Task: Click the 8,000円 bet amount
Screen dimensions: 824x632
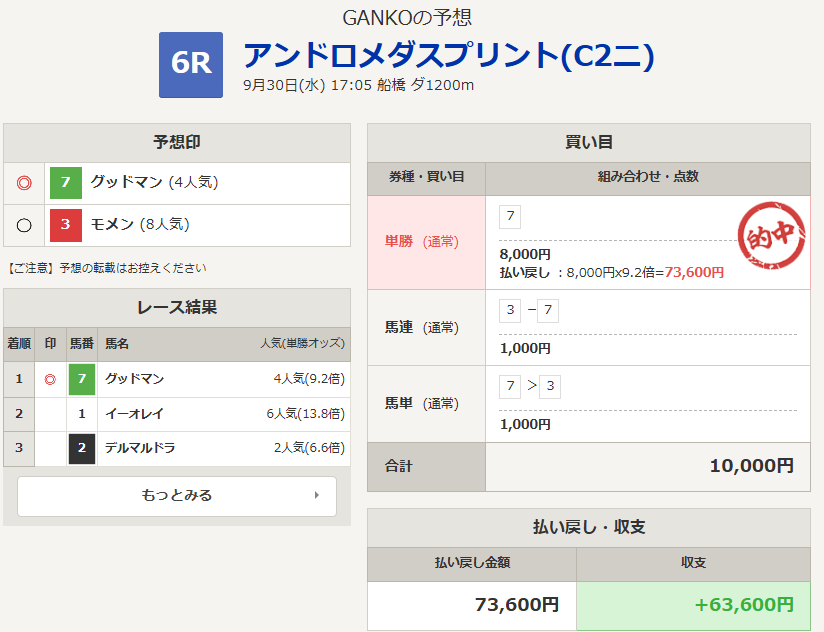Action: pos(525,255)
